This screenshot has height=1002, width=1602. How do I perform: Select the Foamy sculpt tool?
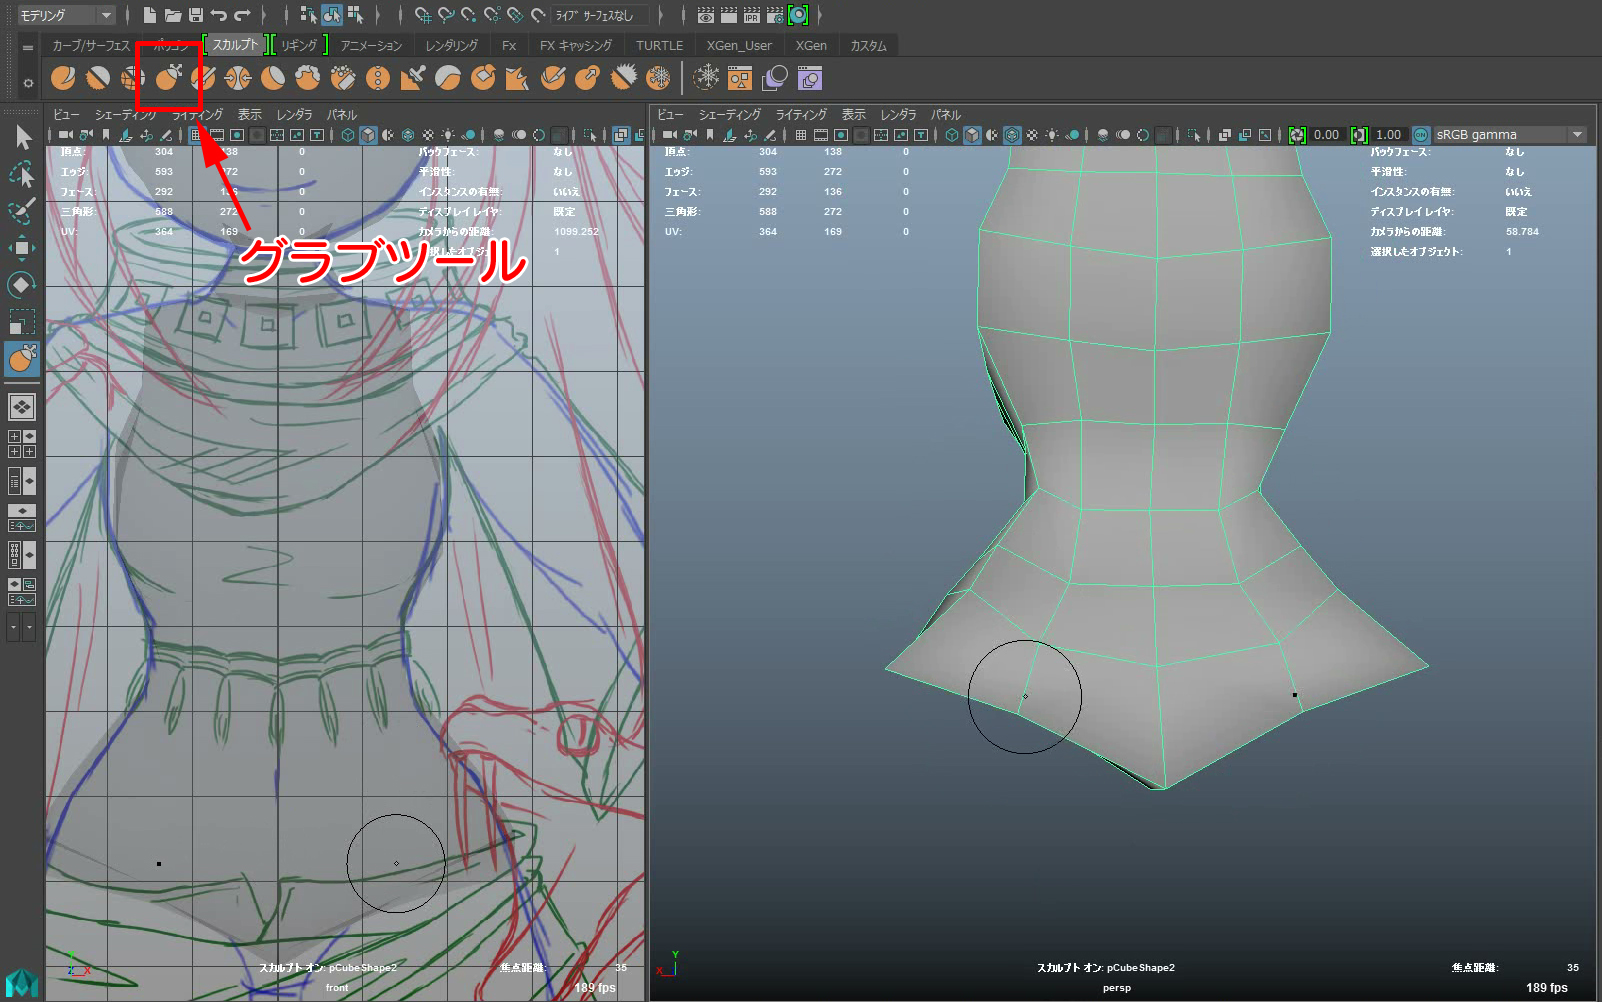tap(308, 78)
